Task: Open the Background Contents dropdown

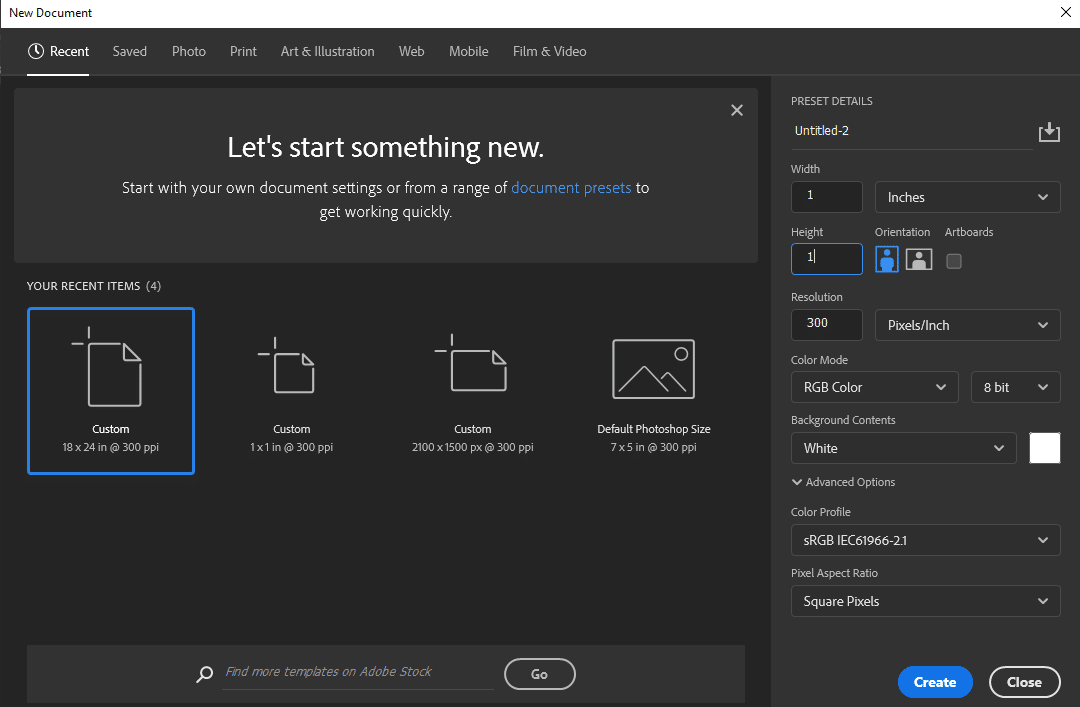Action: coord(903,448)
